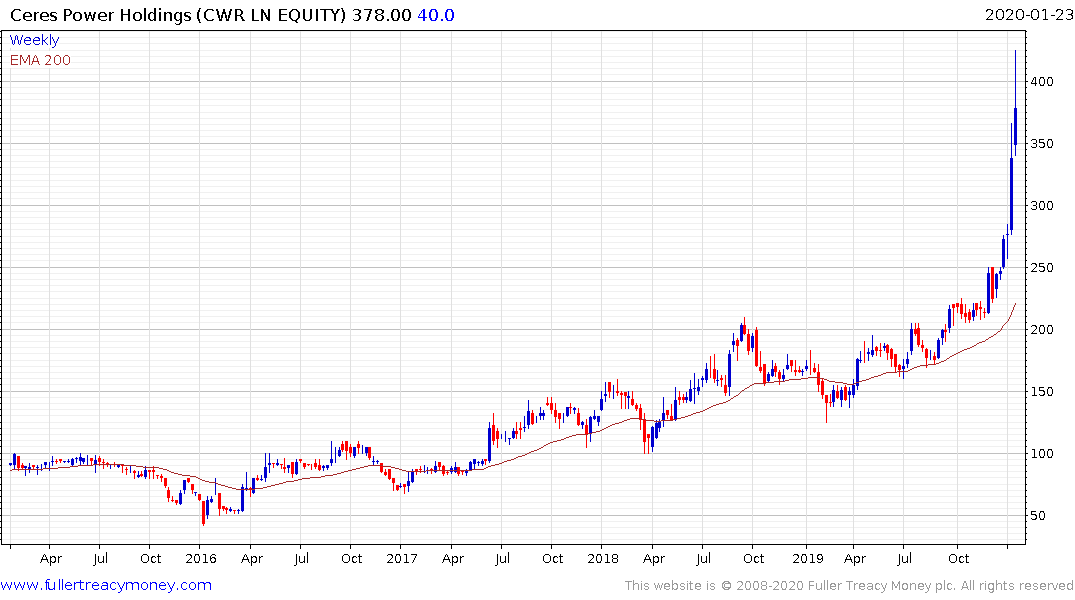The height and width of the screenshot is (600, 1075).
Task: Click the 2019 year axis label
Action: point(808,559)
